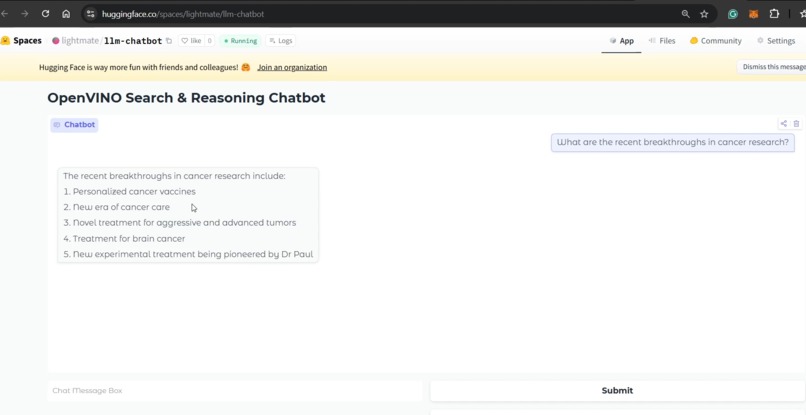This screenshot has width=806, height=415.
Task: Open the Settings tab
Action: (x=776, y=41)
